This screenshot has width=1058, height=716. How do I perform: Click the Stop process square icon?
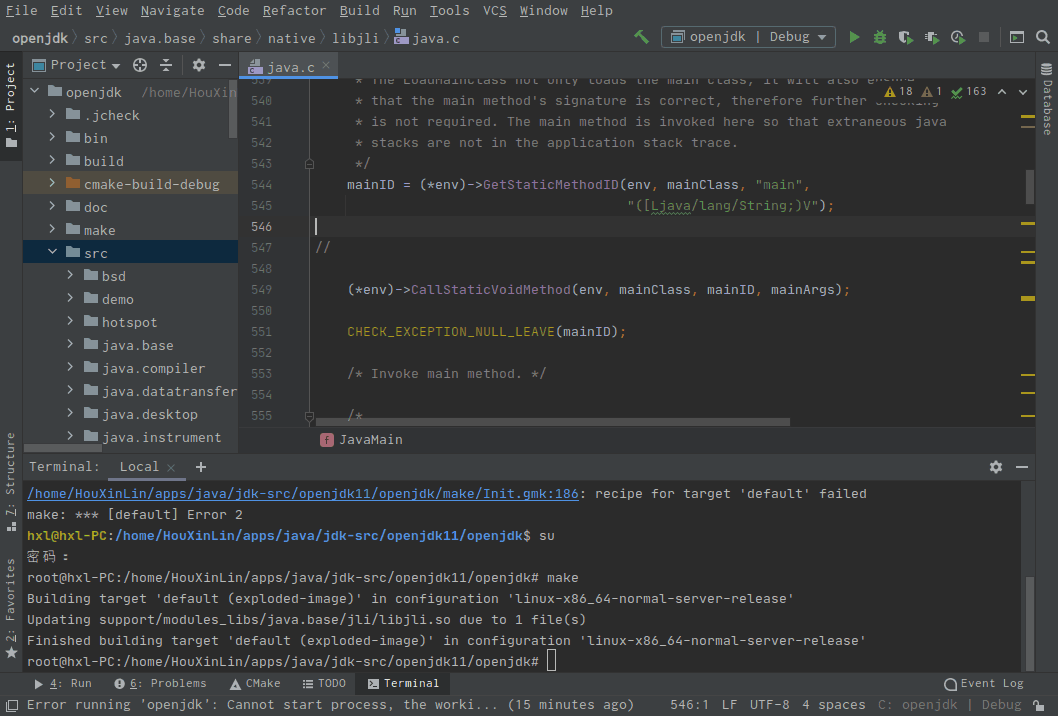[x=984, y=37]
